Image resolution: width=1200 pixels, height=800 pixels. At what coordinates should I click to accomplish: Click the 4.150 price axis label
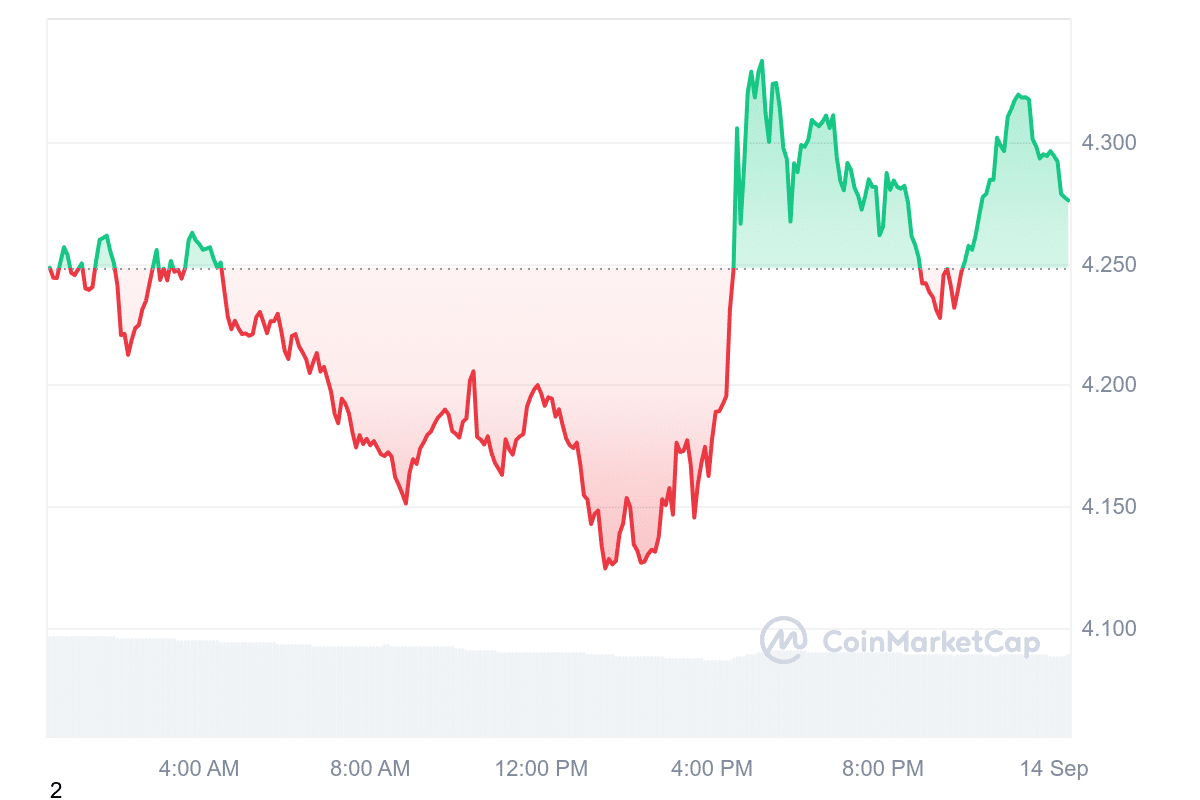[1111, 507]
